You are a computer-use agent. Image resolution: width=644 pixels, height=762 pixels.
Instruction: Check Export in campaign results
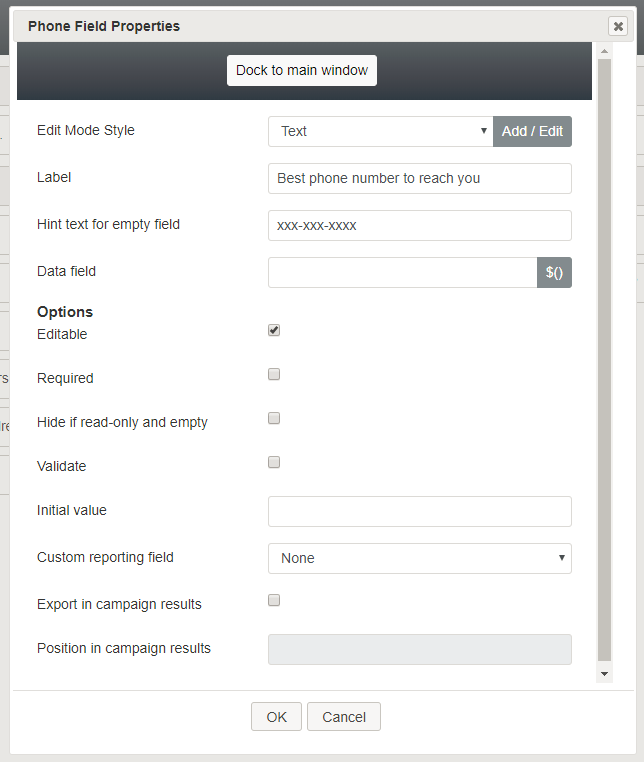[x=274, y=600]
